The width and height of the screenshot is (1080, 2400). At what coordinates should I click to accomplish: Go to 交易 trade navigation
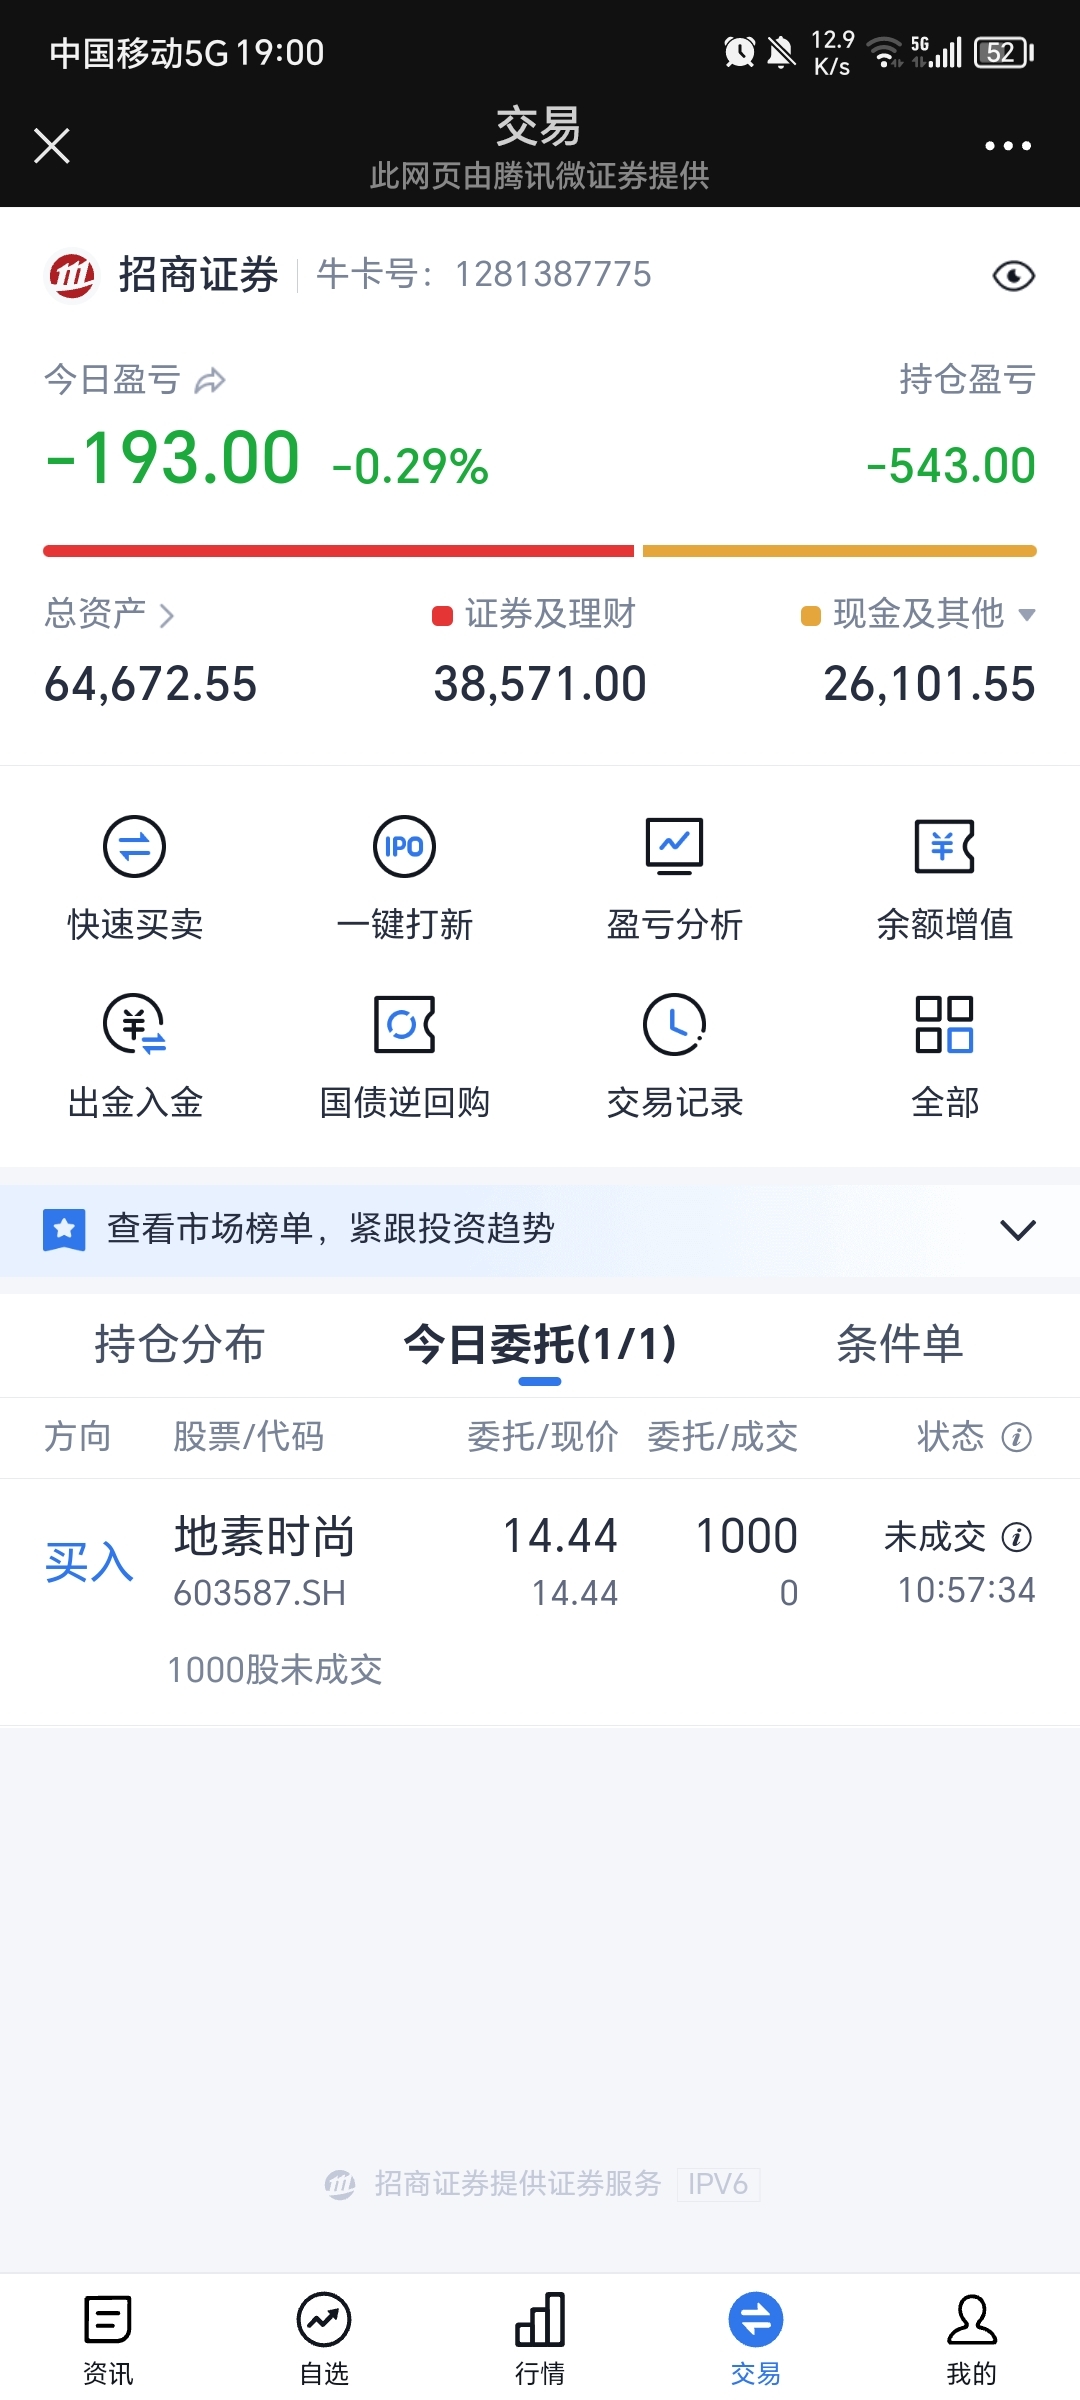[x=756, y=2338]
